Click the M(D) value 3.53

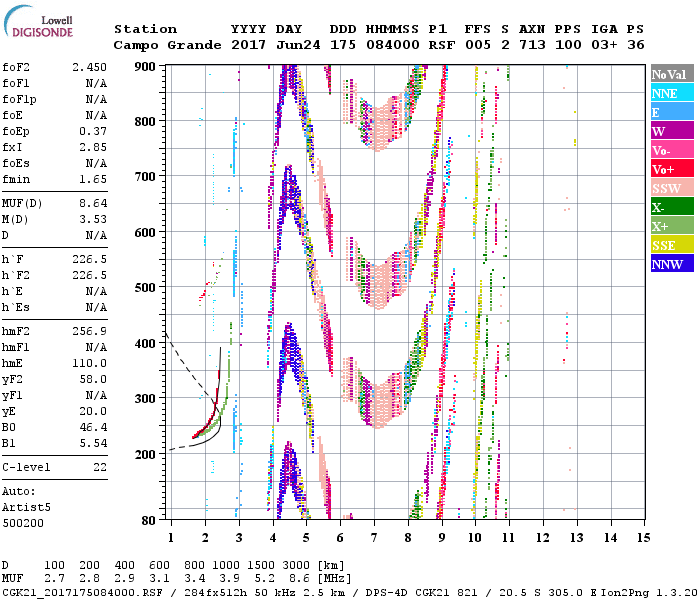tap(93, 219)
